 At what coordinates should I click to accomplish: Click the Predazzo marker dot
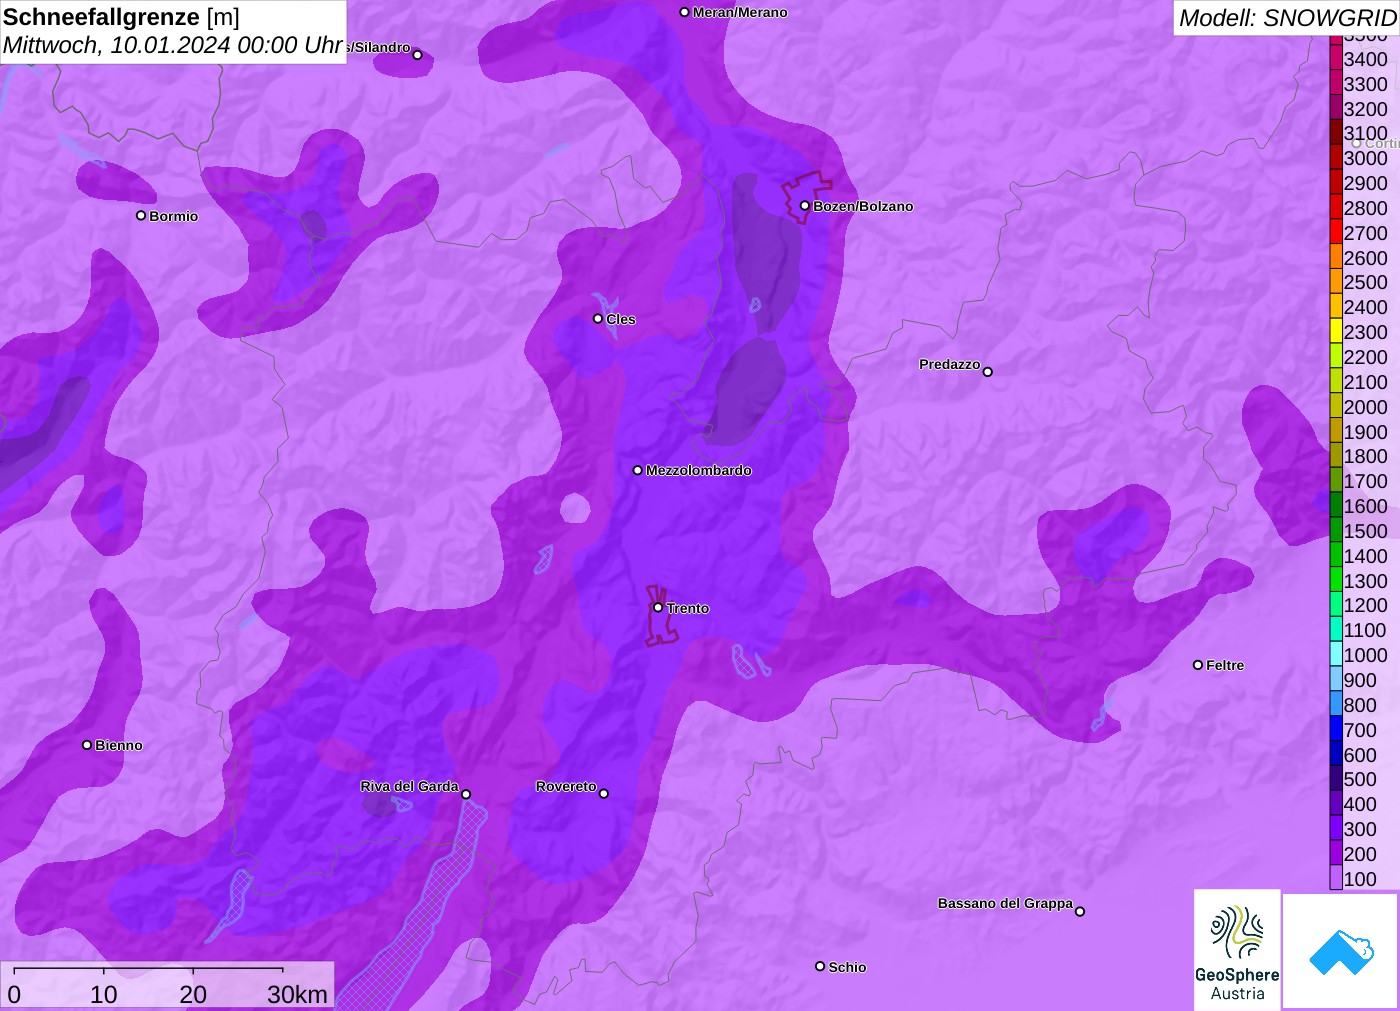point(988,372)
